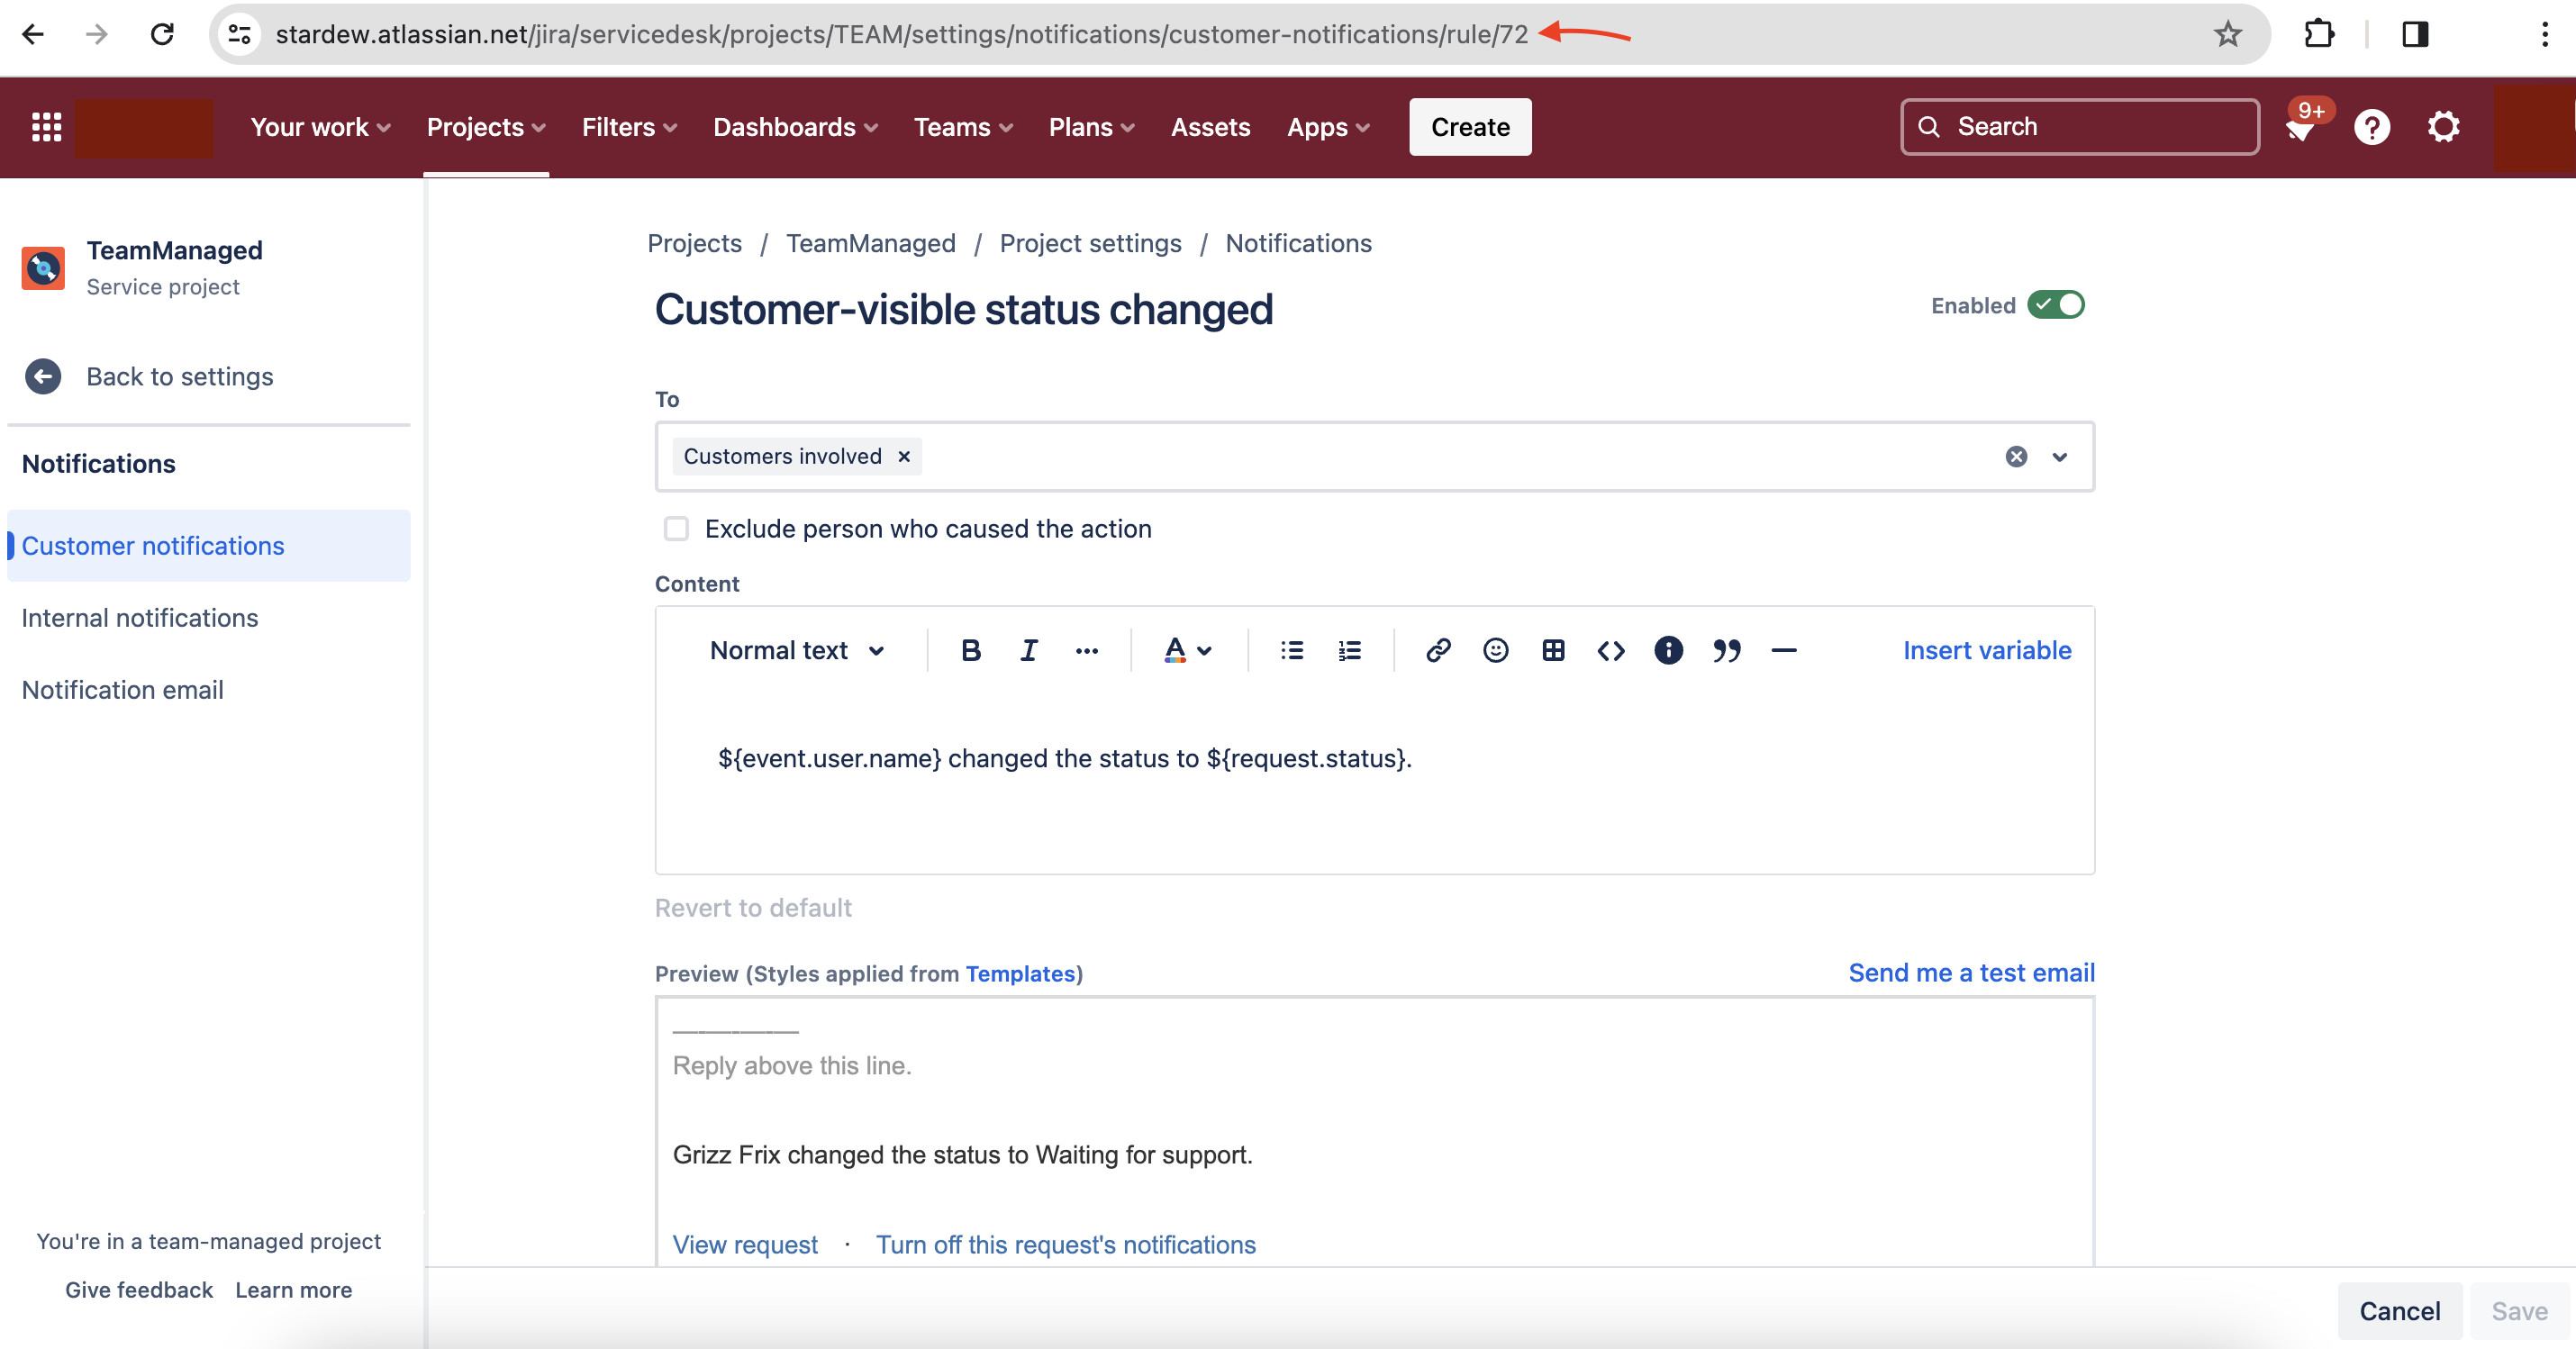Open the Projects menu in navigation
Screen dimensions: 2576x1349
coord(486,127)
